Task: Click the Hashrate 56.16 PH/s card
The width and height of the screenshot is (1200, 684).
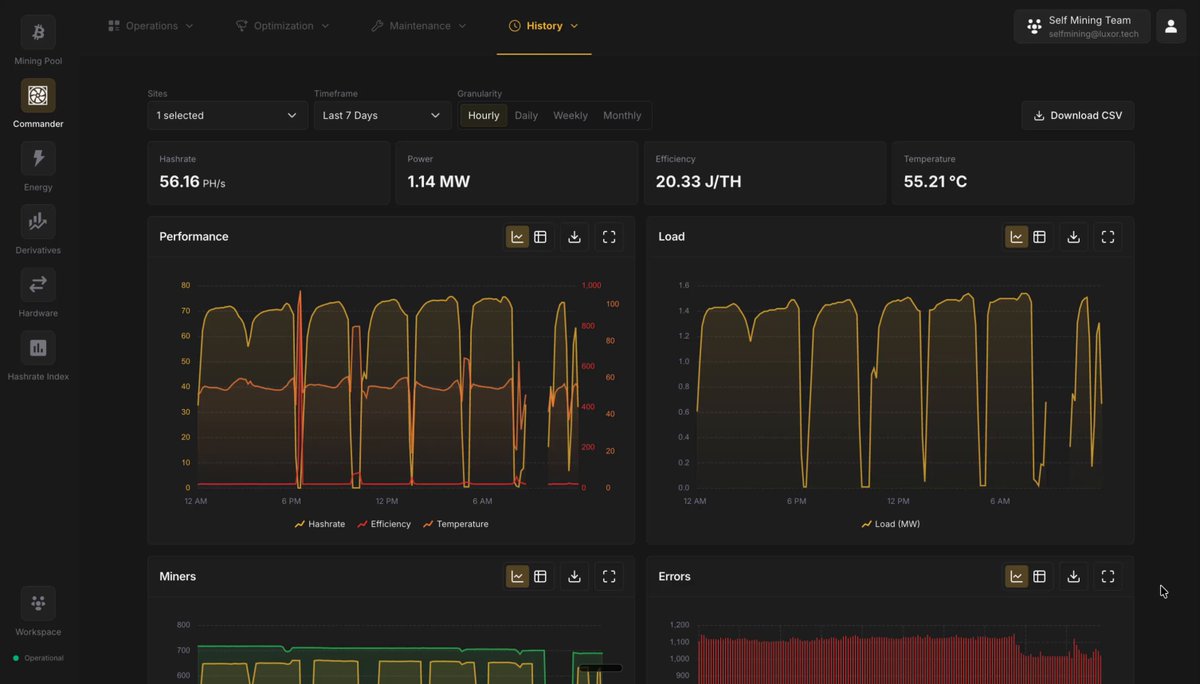Action: [269, 173]
